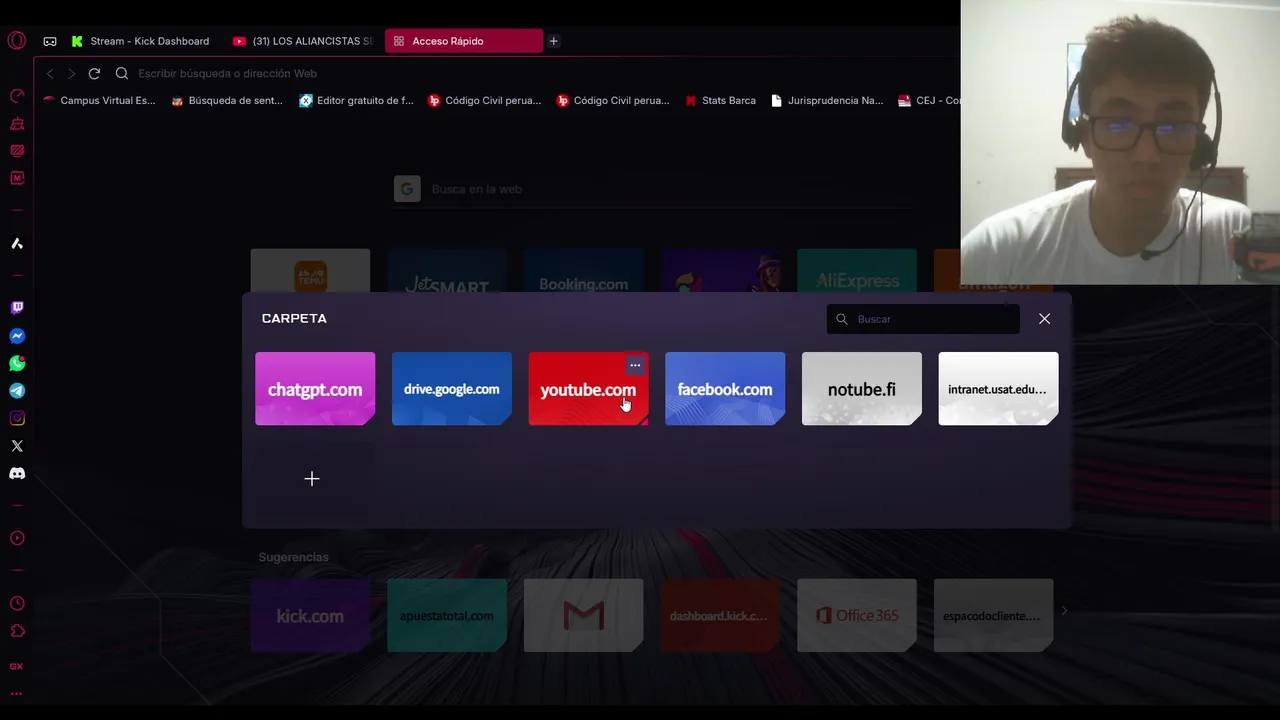Open youtube.com tile three-dots options
This screenshot has width=1280, height=720.
click(x=635, y=365)
